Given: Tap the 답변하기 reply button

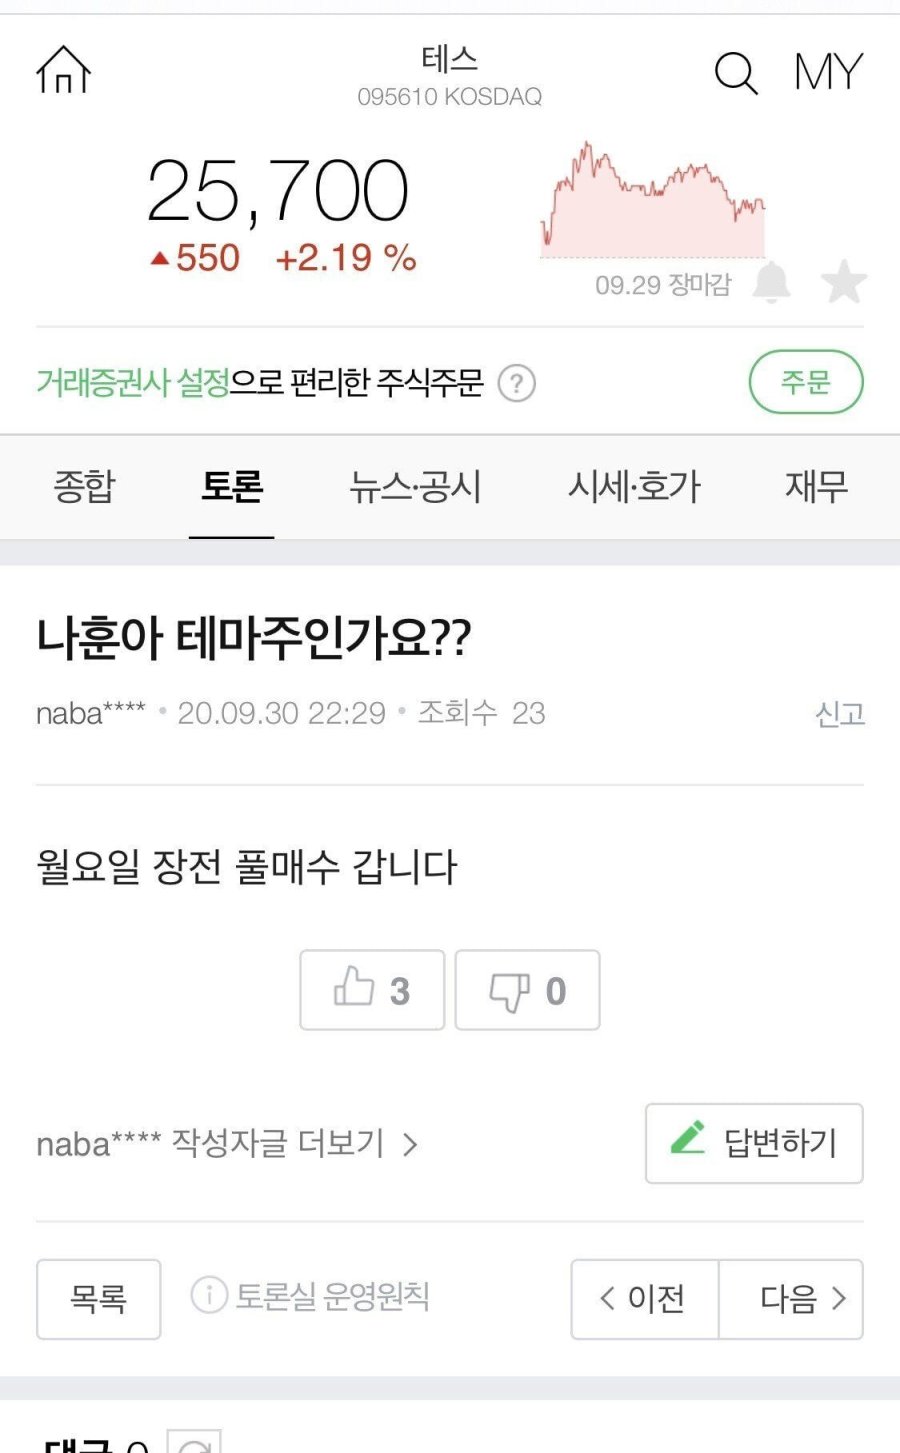Looking at the screenshot, I should (754, 1143).
